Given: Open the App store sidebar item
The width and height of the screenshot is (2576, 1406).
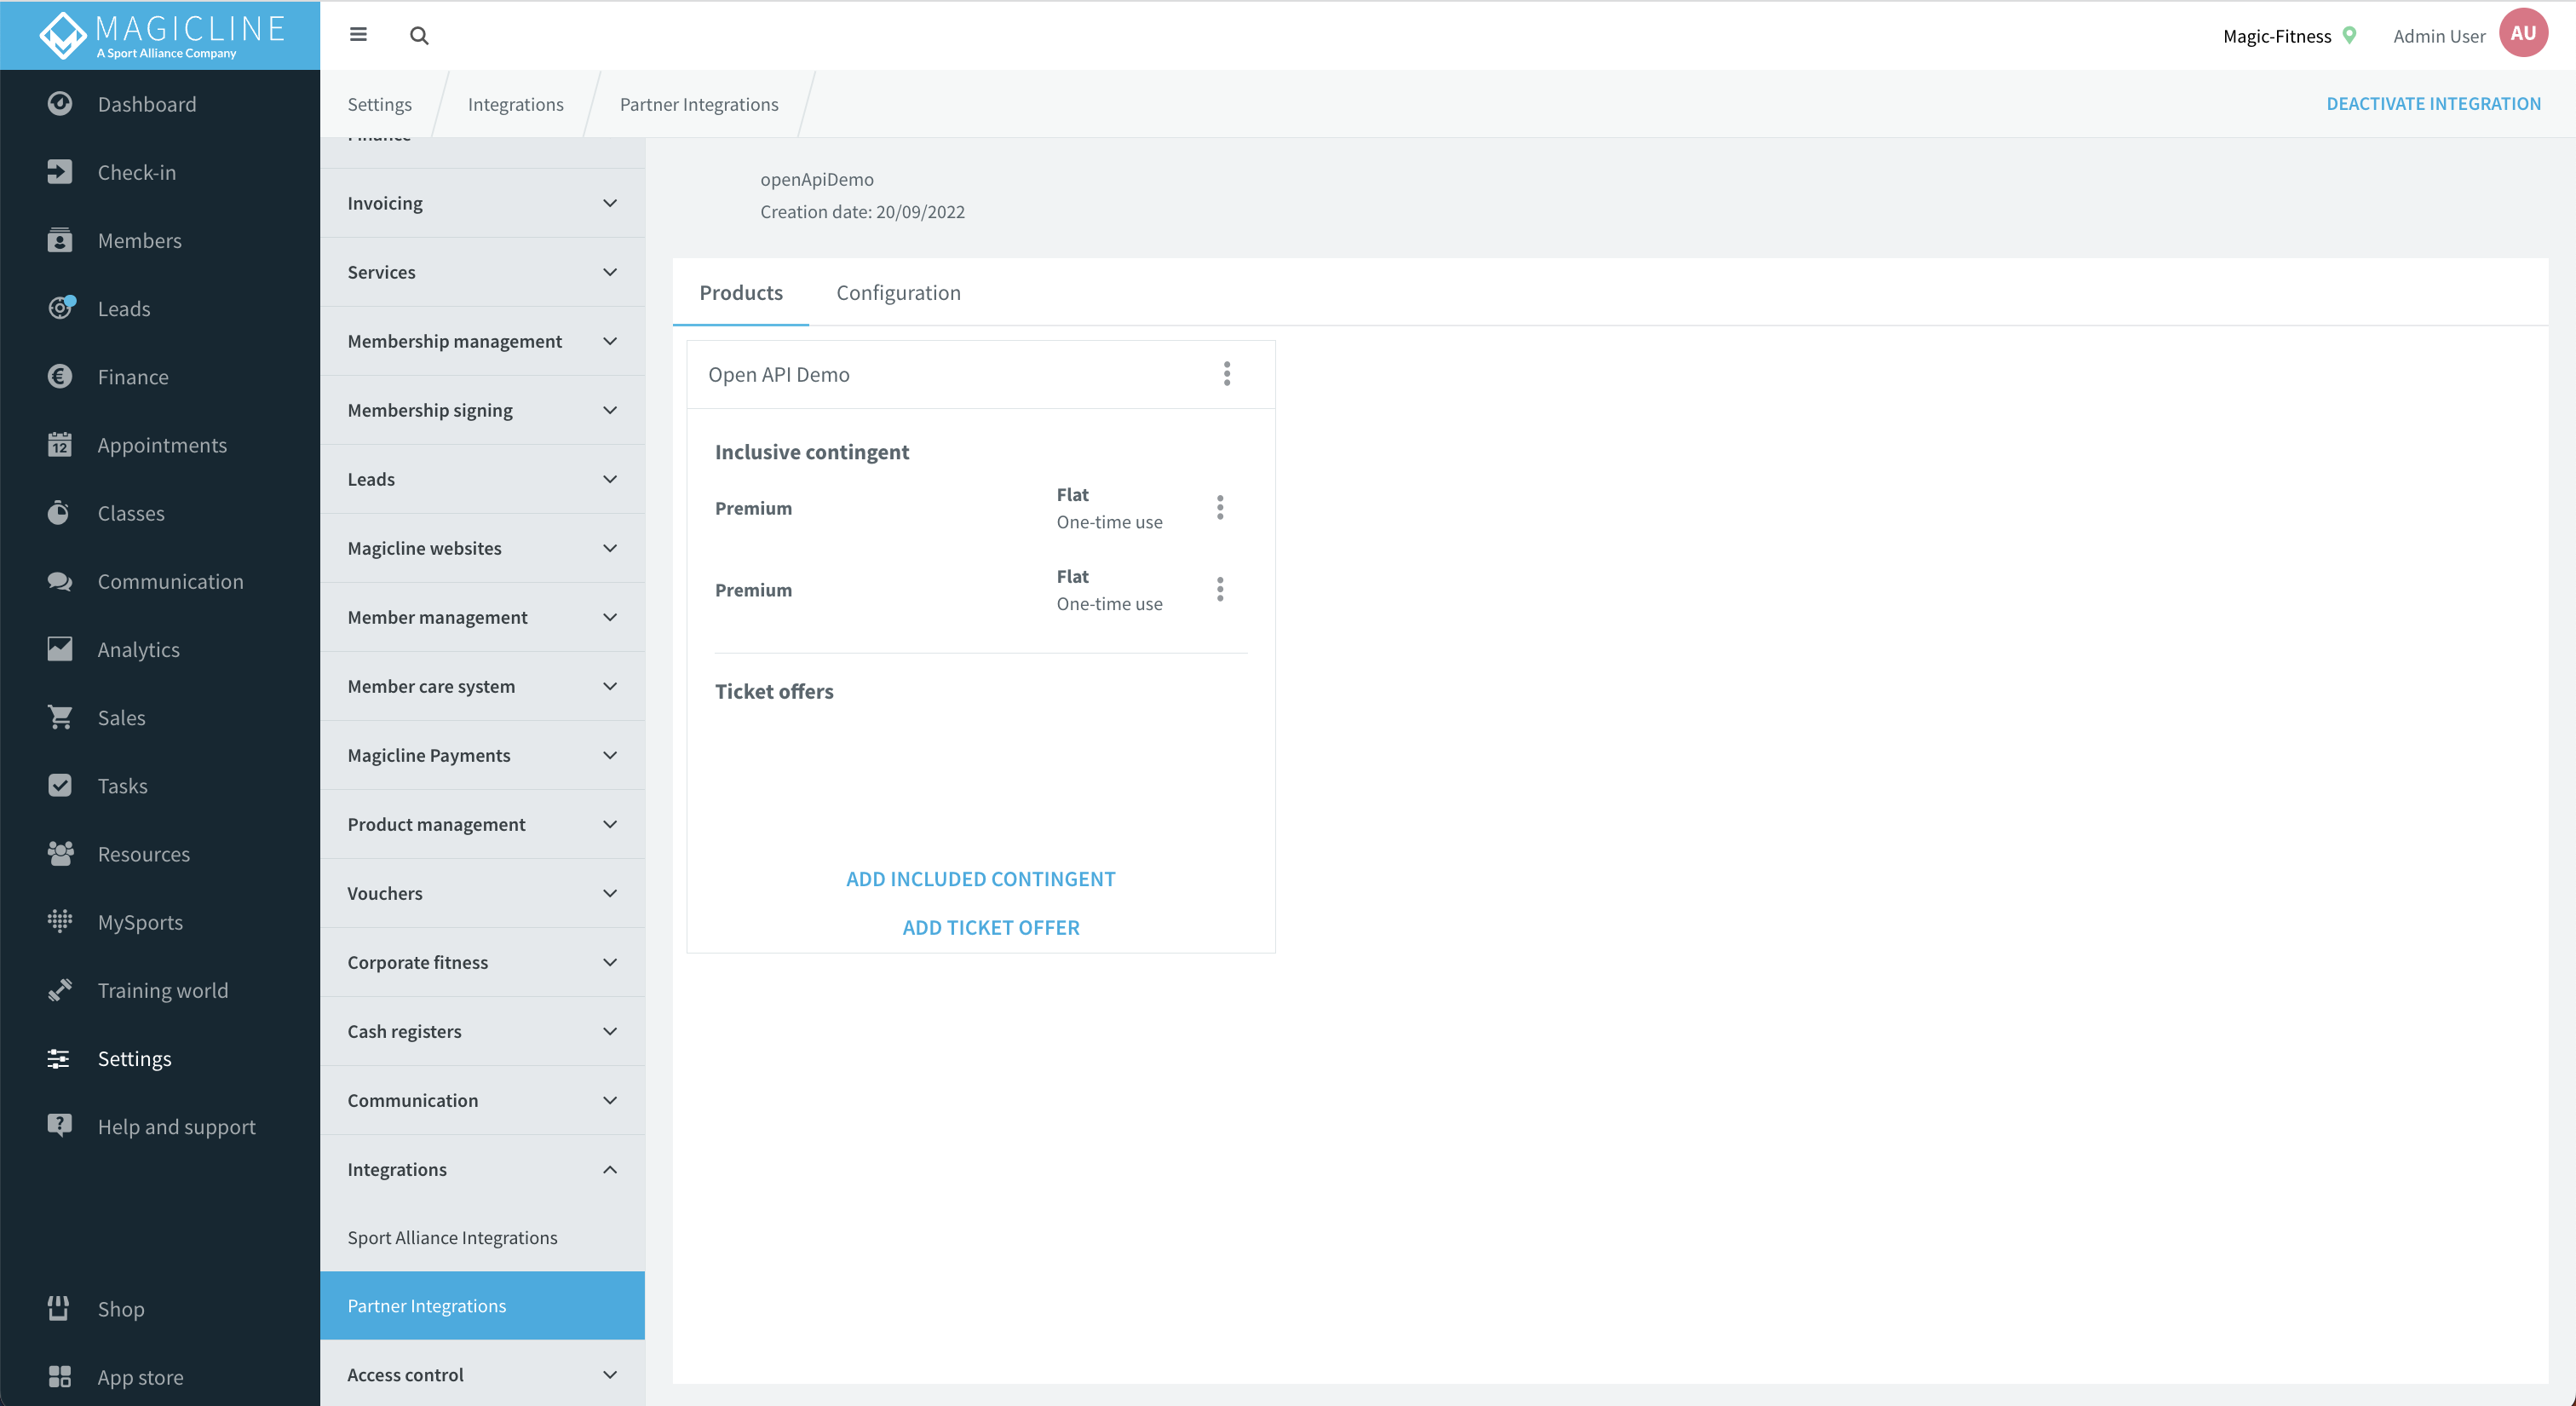Looking at the screenshot, I should pos(140,1377).
